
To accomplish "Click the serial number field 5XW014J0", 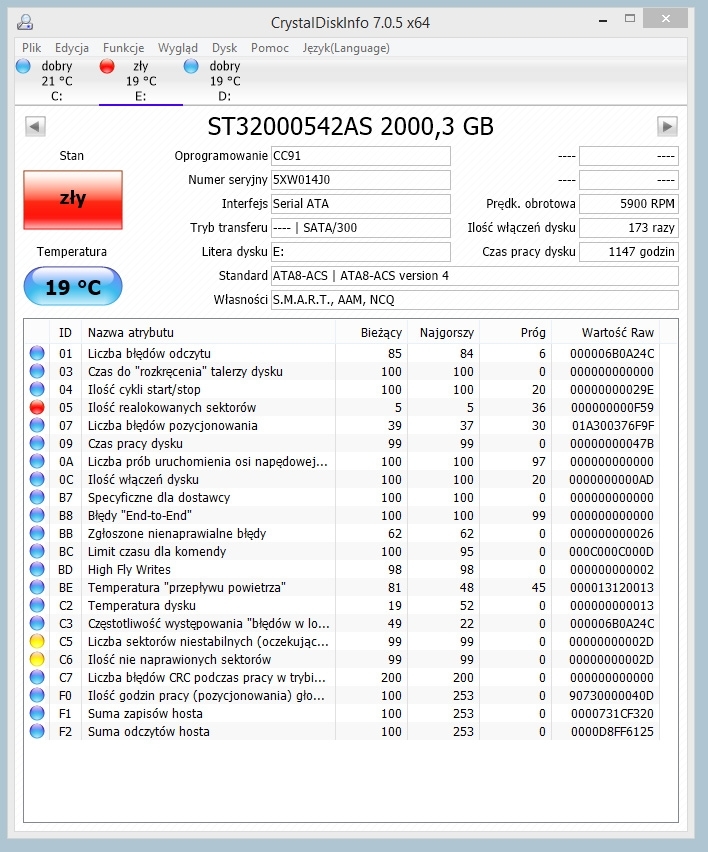I will (x=361, y=180).
